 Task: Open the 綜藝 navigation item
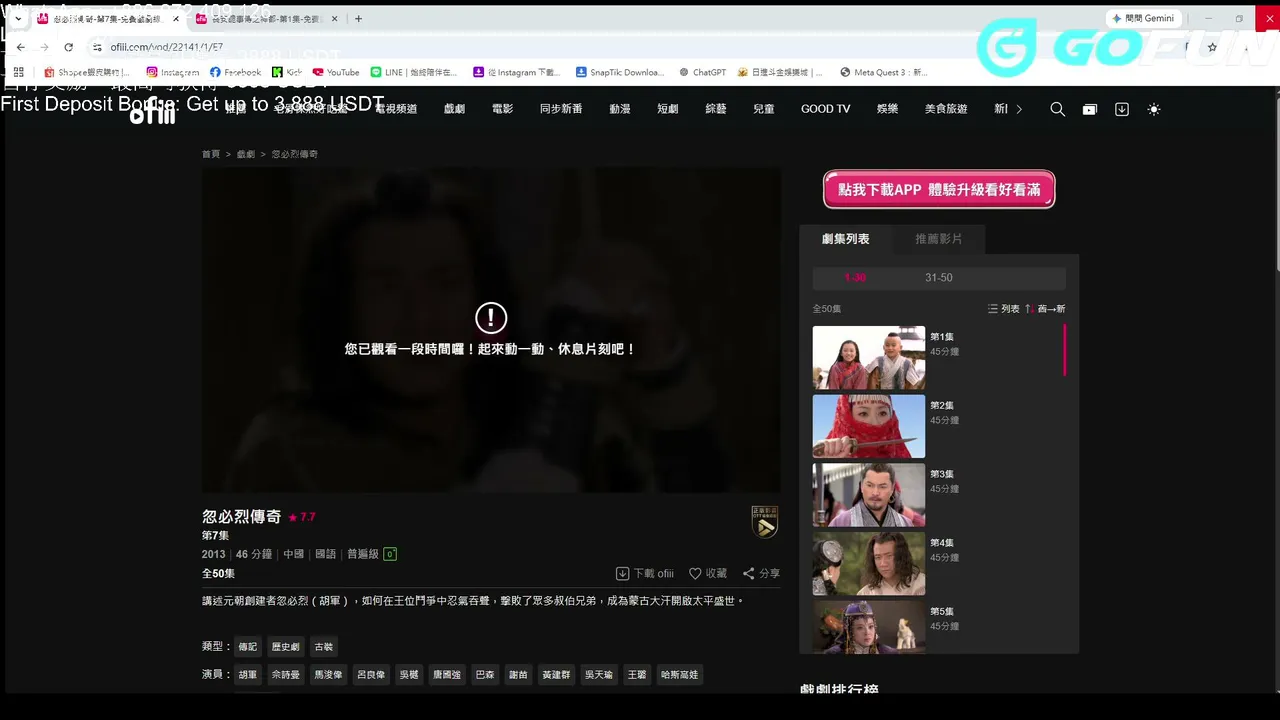pyautogui.click(x=716, y=109)
